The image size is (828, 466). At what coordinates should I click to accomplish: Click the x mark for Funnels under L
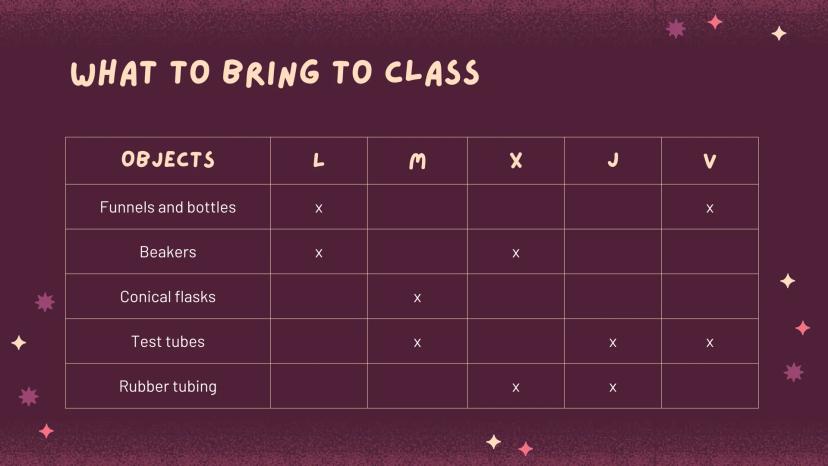pos(319,208)
